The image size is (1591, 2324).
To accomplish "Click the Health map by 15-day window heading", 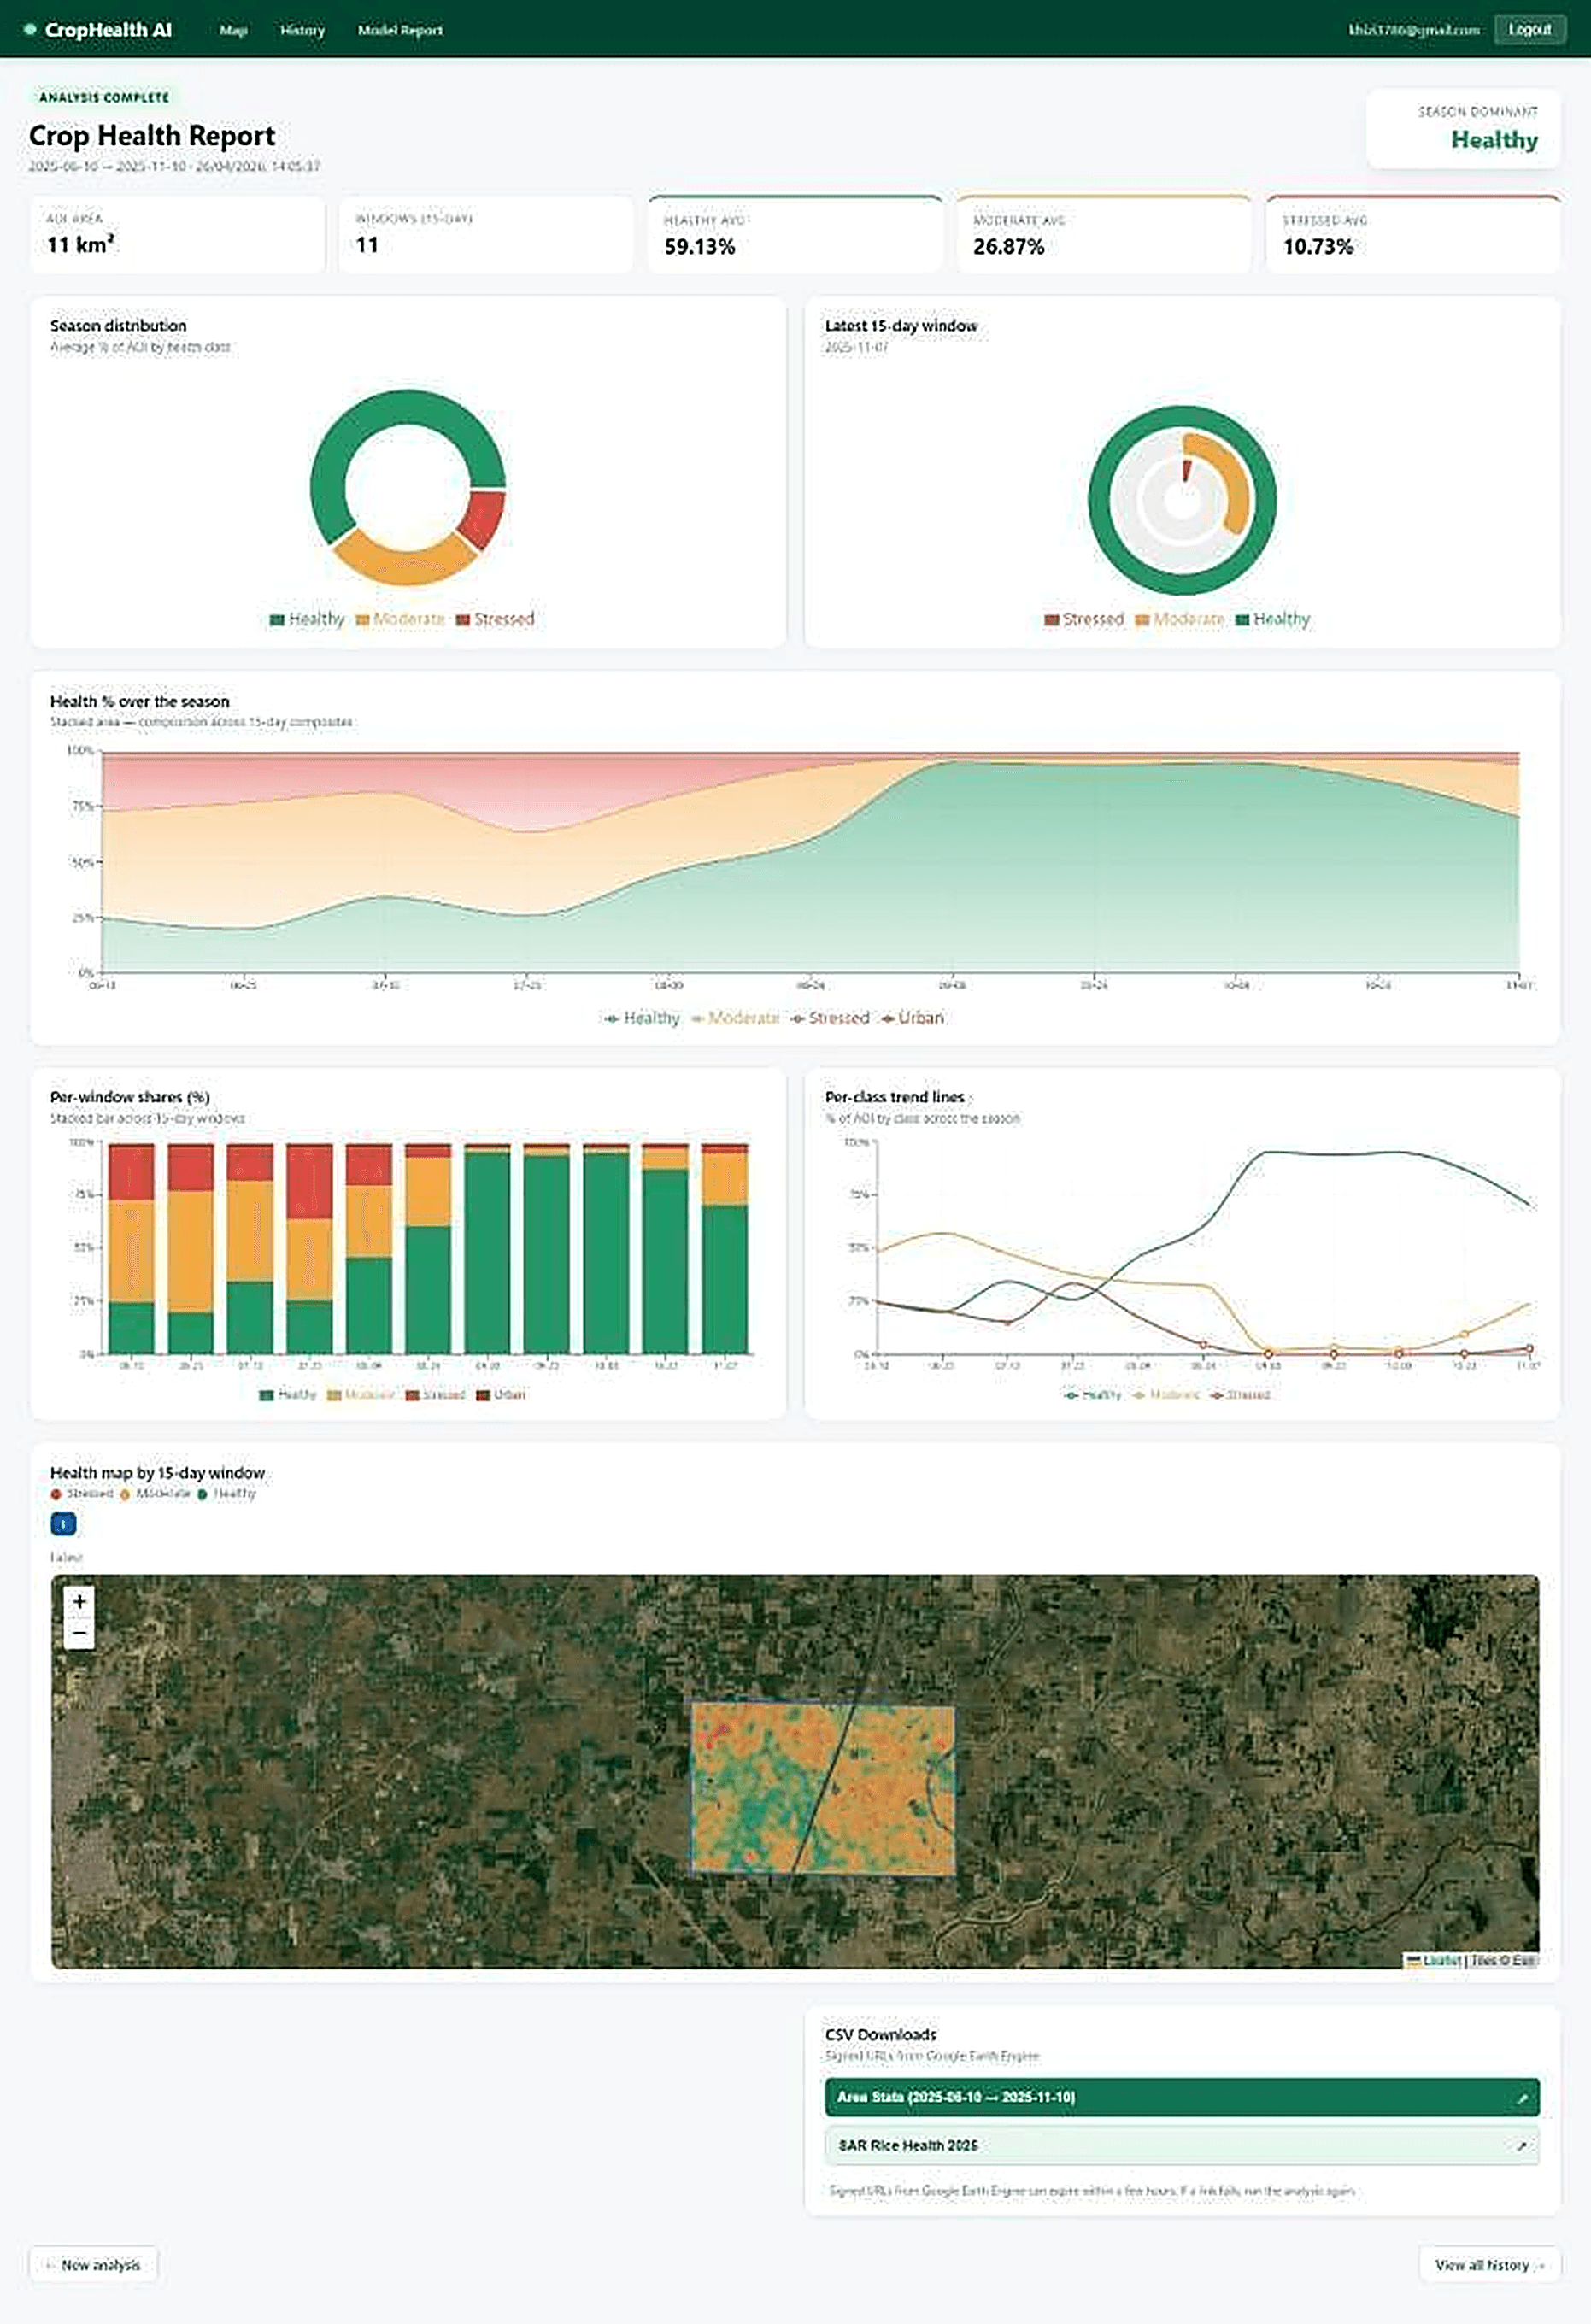I will coord(157,1473).
